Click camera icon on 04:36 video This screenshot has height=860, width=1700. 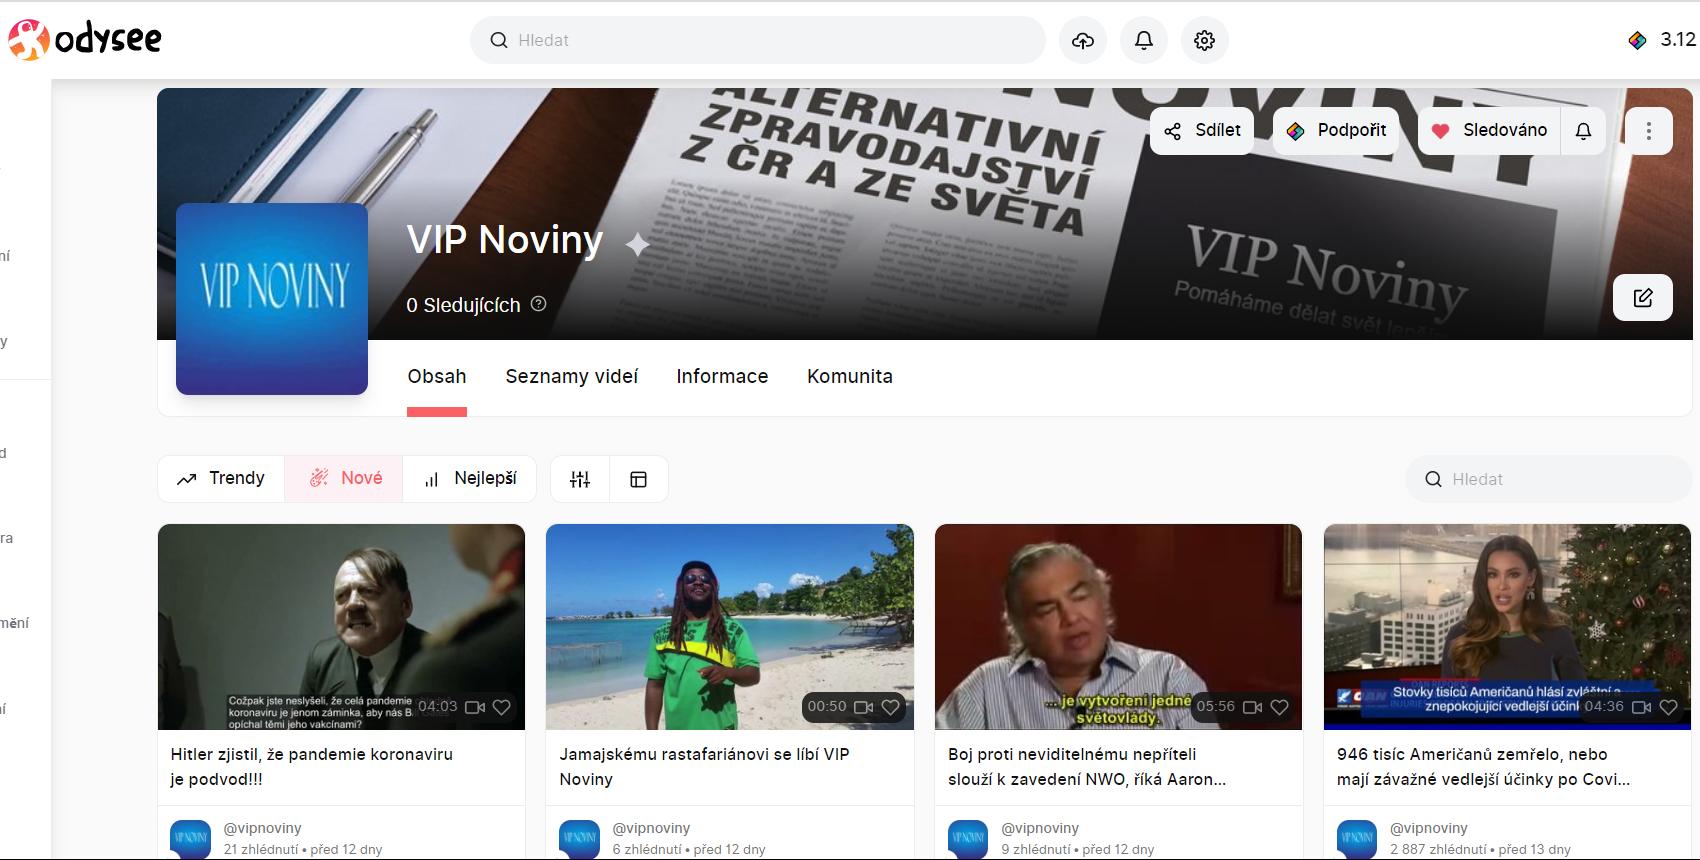[x=1641, y=707]
